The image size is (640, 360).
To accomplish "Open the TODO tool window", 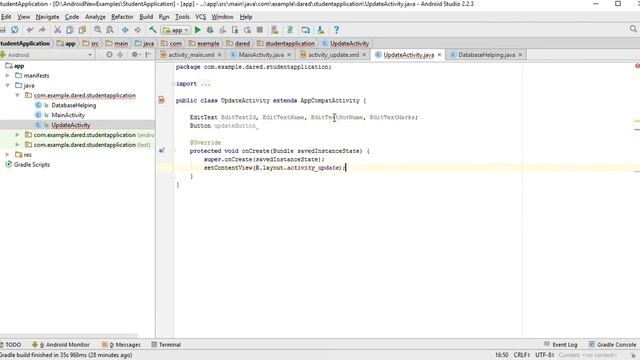I will pyautogui.click(x=11, y=344).
